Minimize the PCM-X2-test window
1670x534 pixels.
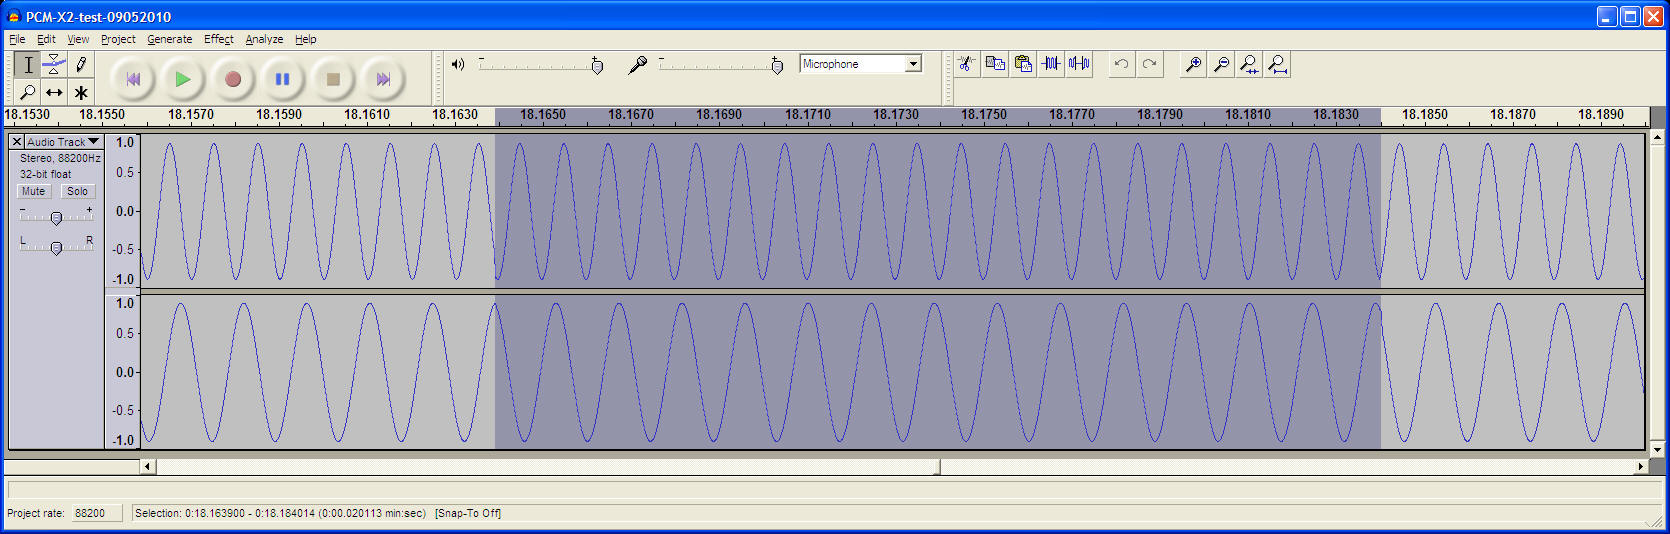[1607, 16]
